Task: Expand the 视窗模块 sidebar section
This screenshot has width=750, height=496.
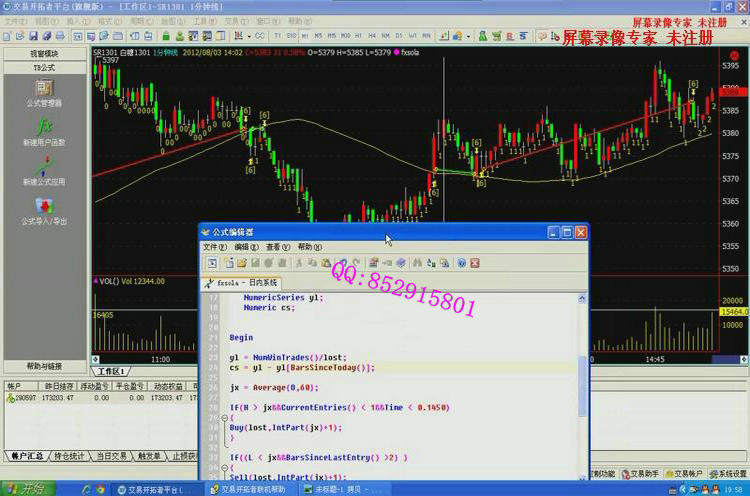Action: (44, 53)
